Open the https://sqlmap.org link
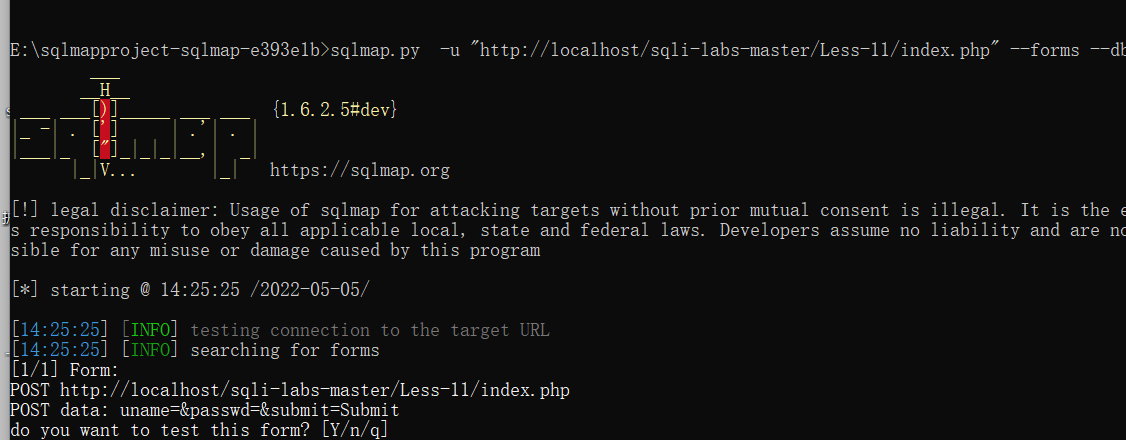The height and width of the screenshot is (440, 1126). coord(359,171)
